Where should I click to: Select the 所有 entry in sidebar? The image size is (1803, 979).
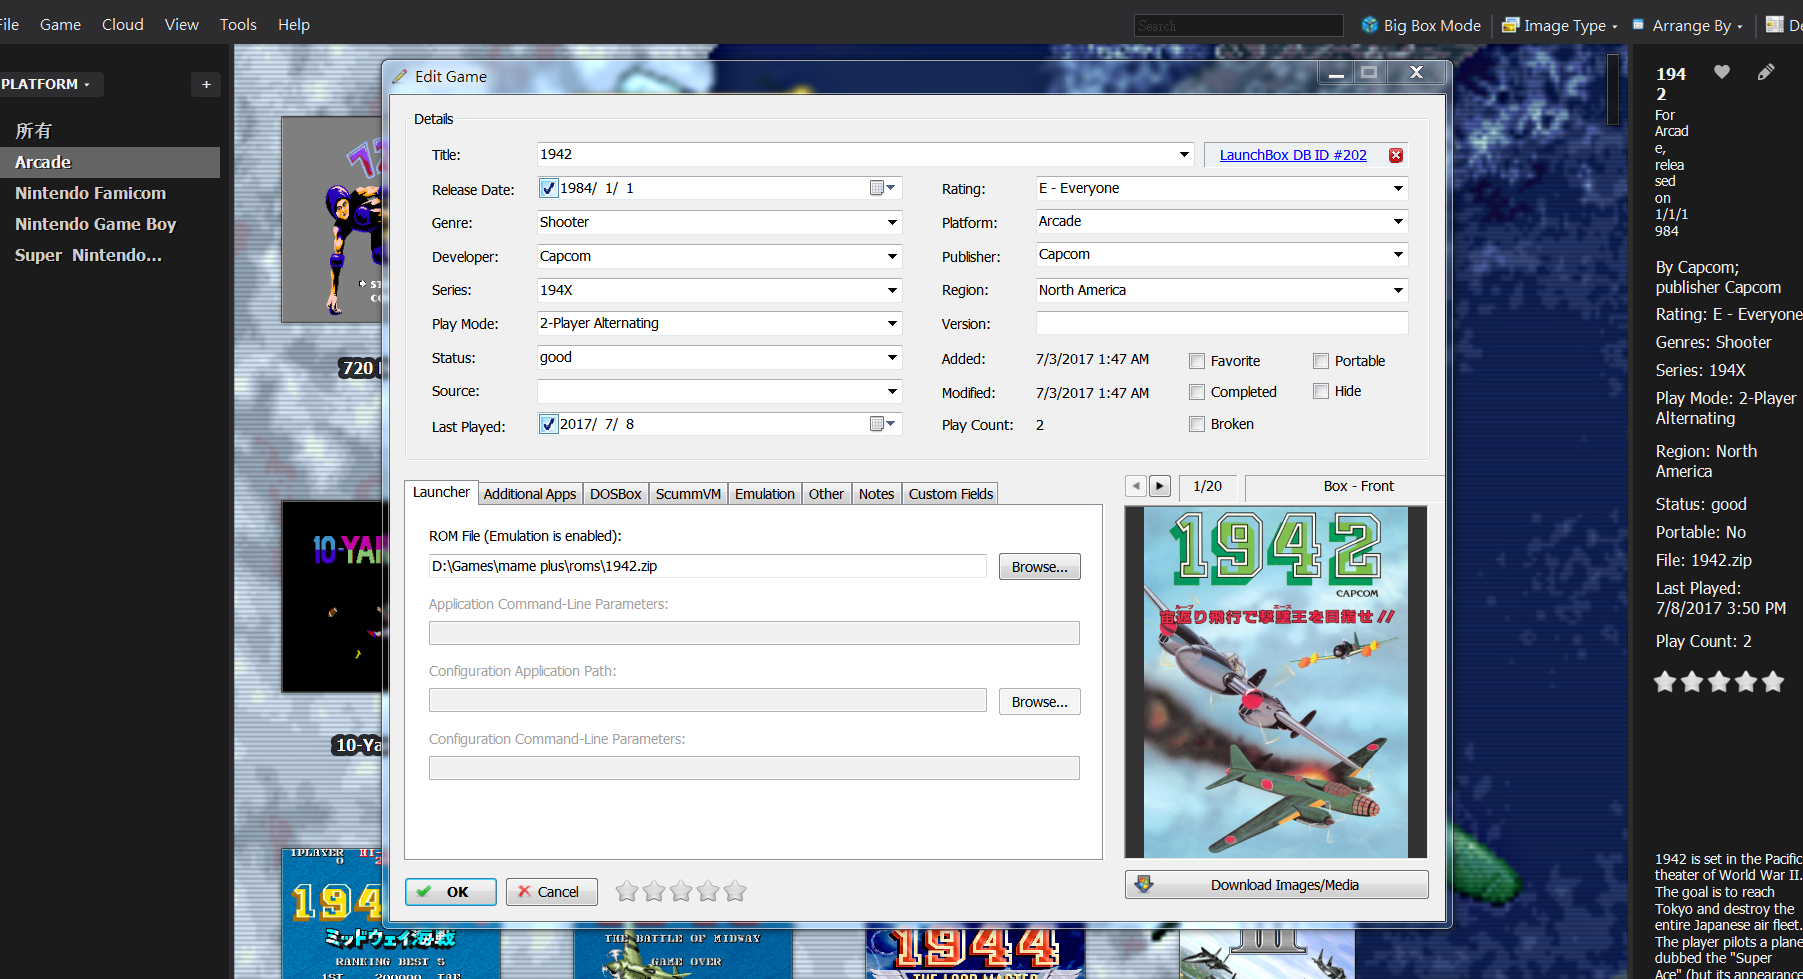[x=33, y=131]
